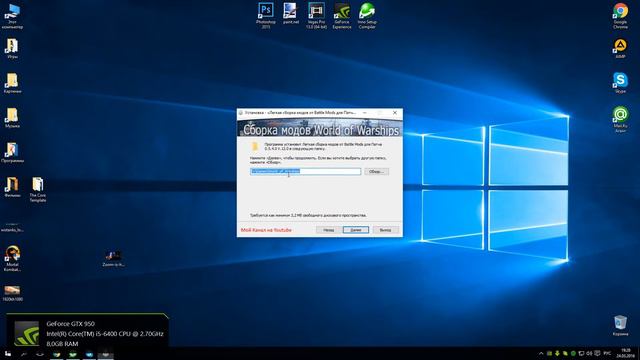
Task: Open the taskbar clock and date
Action: pos(626,353)
